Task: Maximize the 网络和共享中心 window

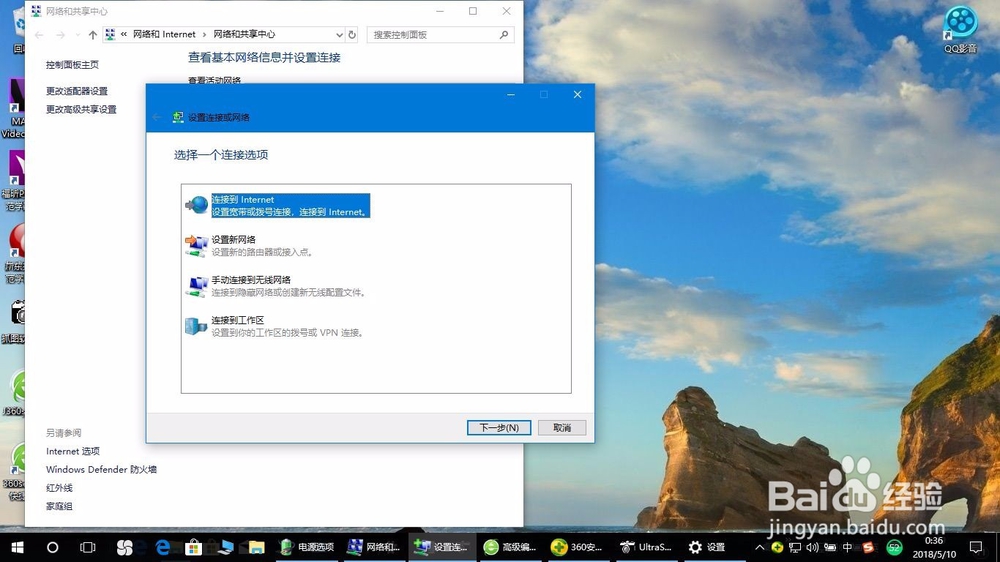Action: (473, 11)
